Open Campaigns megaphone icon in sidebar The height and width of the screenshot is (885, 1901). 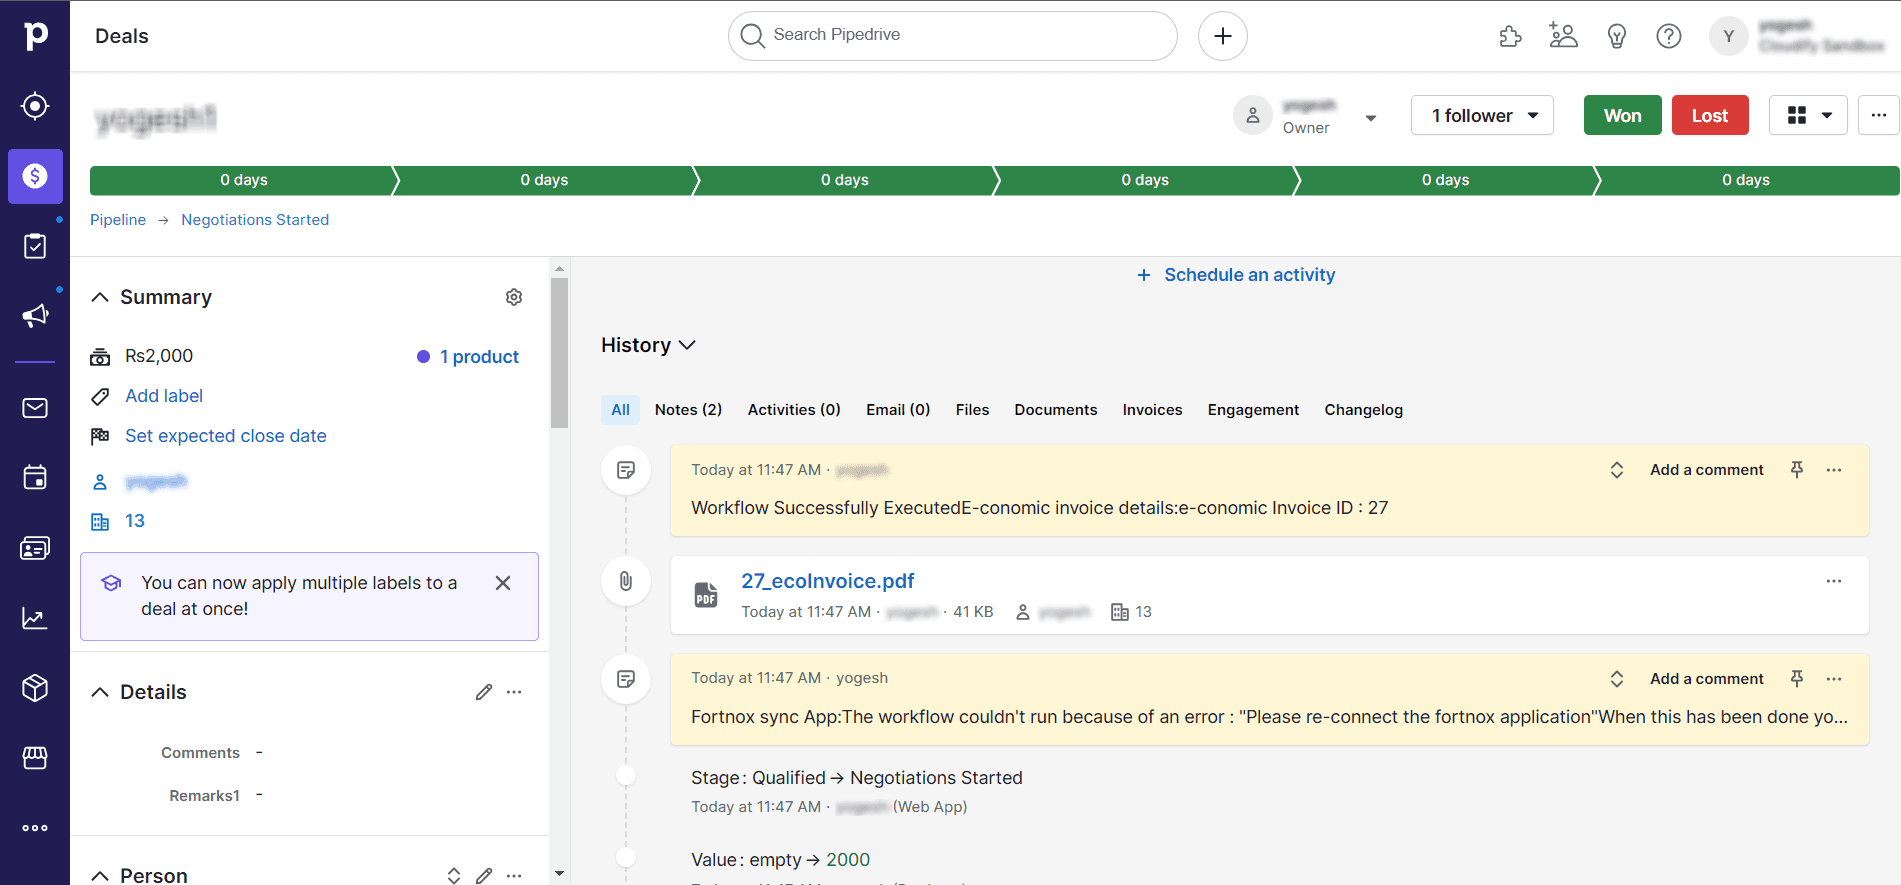coord(35,316)
